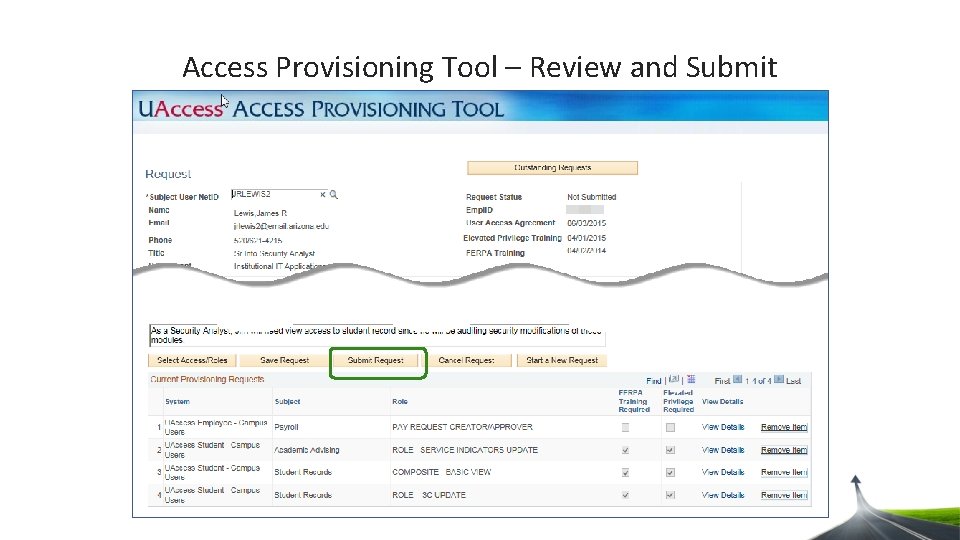Toggle Elevated Privilege for COMPOSITE BASIC VIEW row
960x540 pixels.
[x=670, y=473]
